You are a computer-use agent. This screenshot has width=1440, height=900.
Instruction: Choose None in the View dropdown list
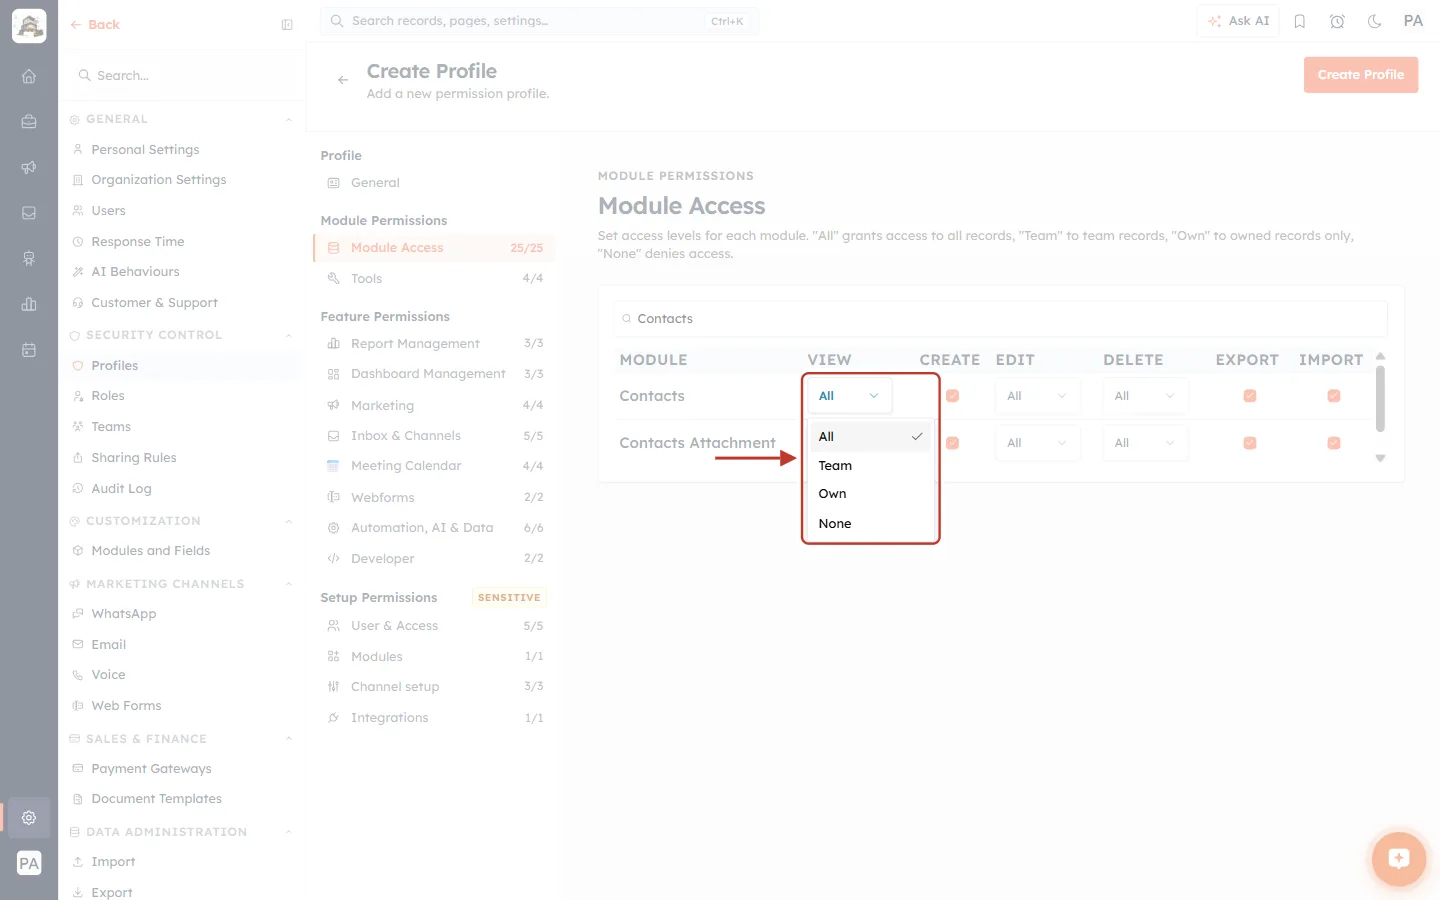click(870, 524)
